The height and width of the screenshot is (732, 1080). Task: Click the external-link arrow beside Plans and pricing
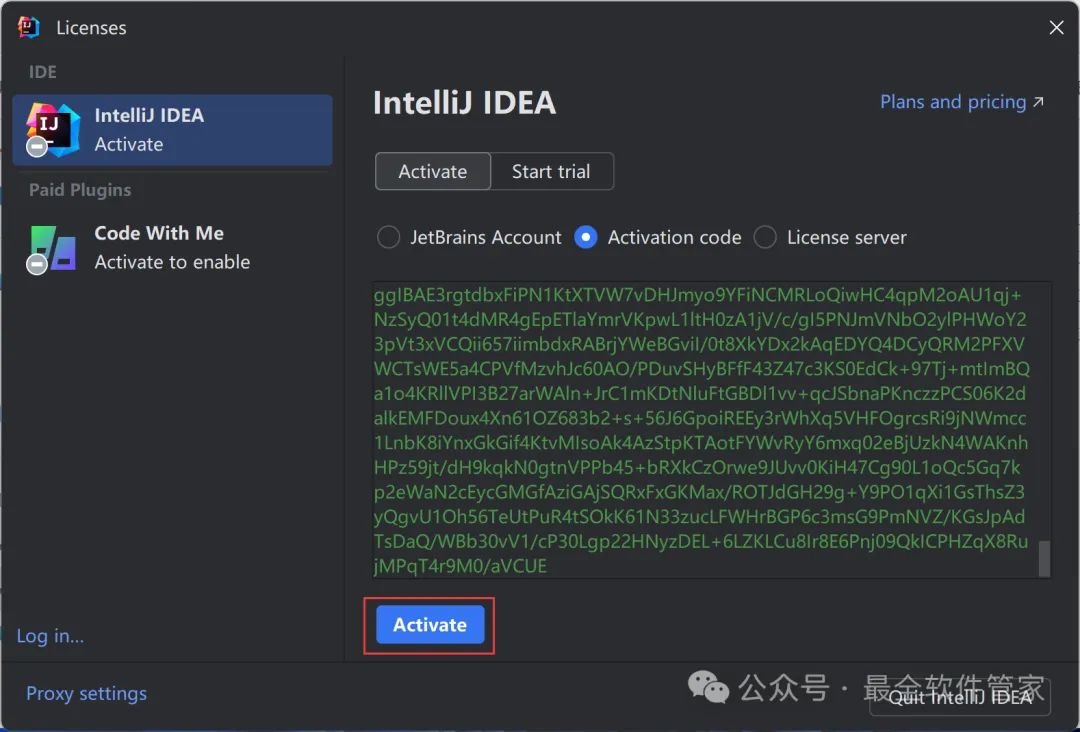[x=1038, y=102]
